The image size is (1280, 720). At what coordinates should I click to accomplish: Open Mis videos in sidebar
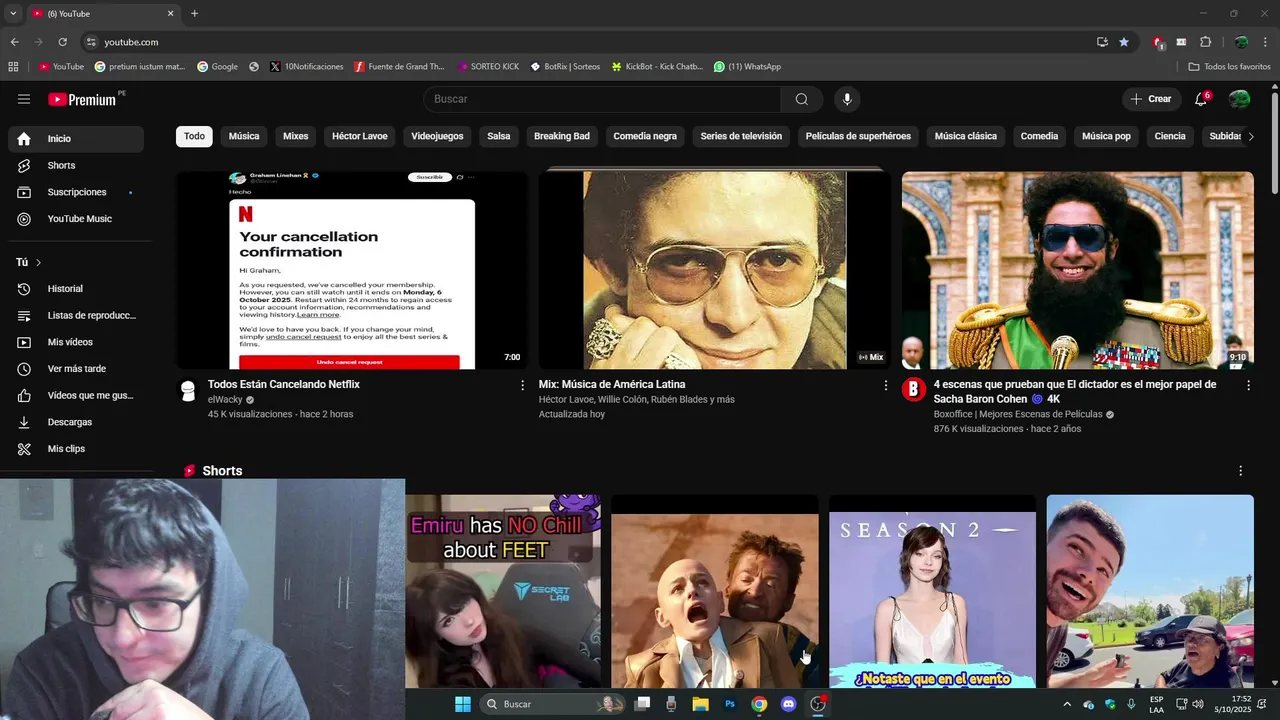76,342
